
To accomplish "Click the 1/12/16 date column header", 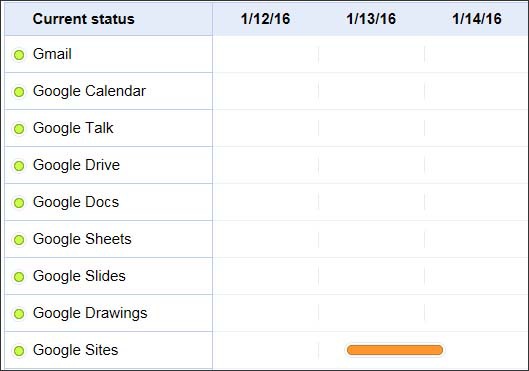I will pyautogui.click(x=266, y=19).
